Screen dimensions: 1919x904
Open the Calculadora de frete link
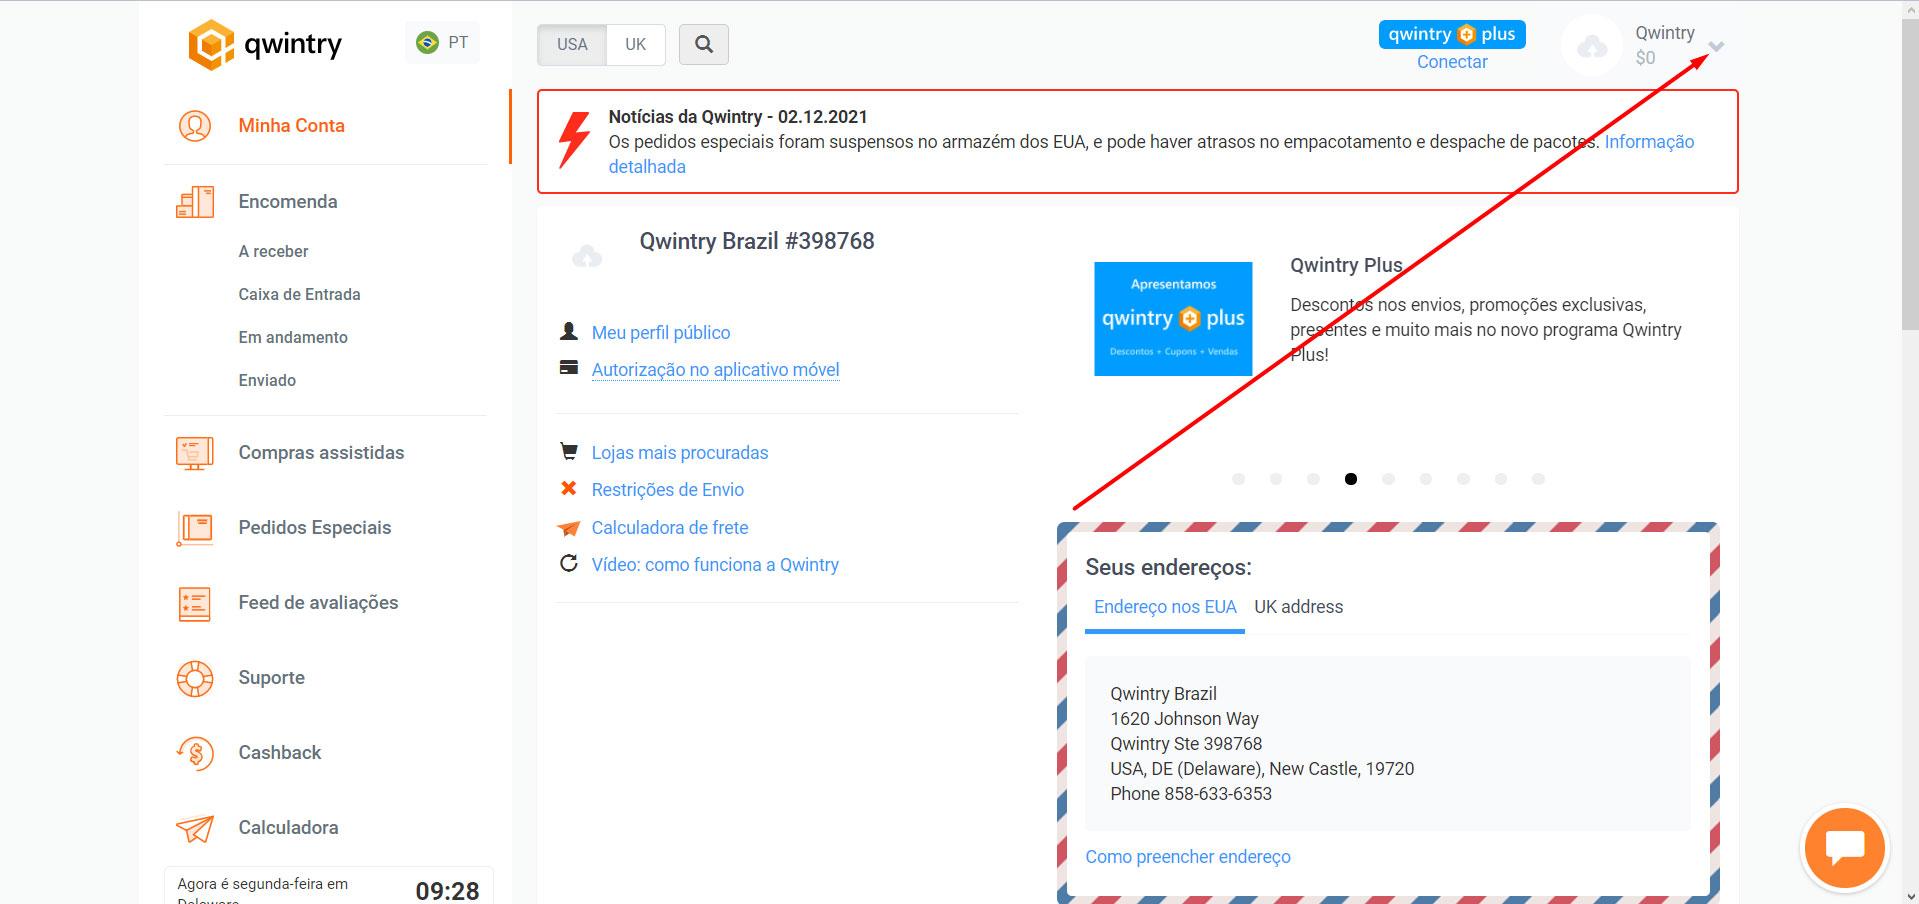(669, 528)
